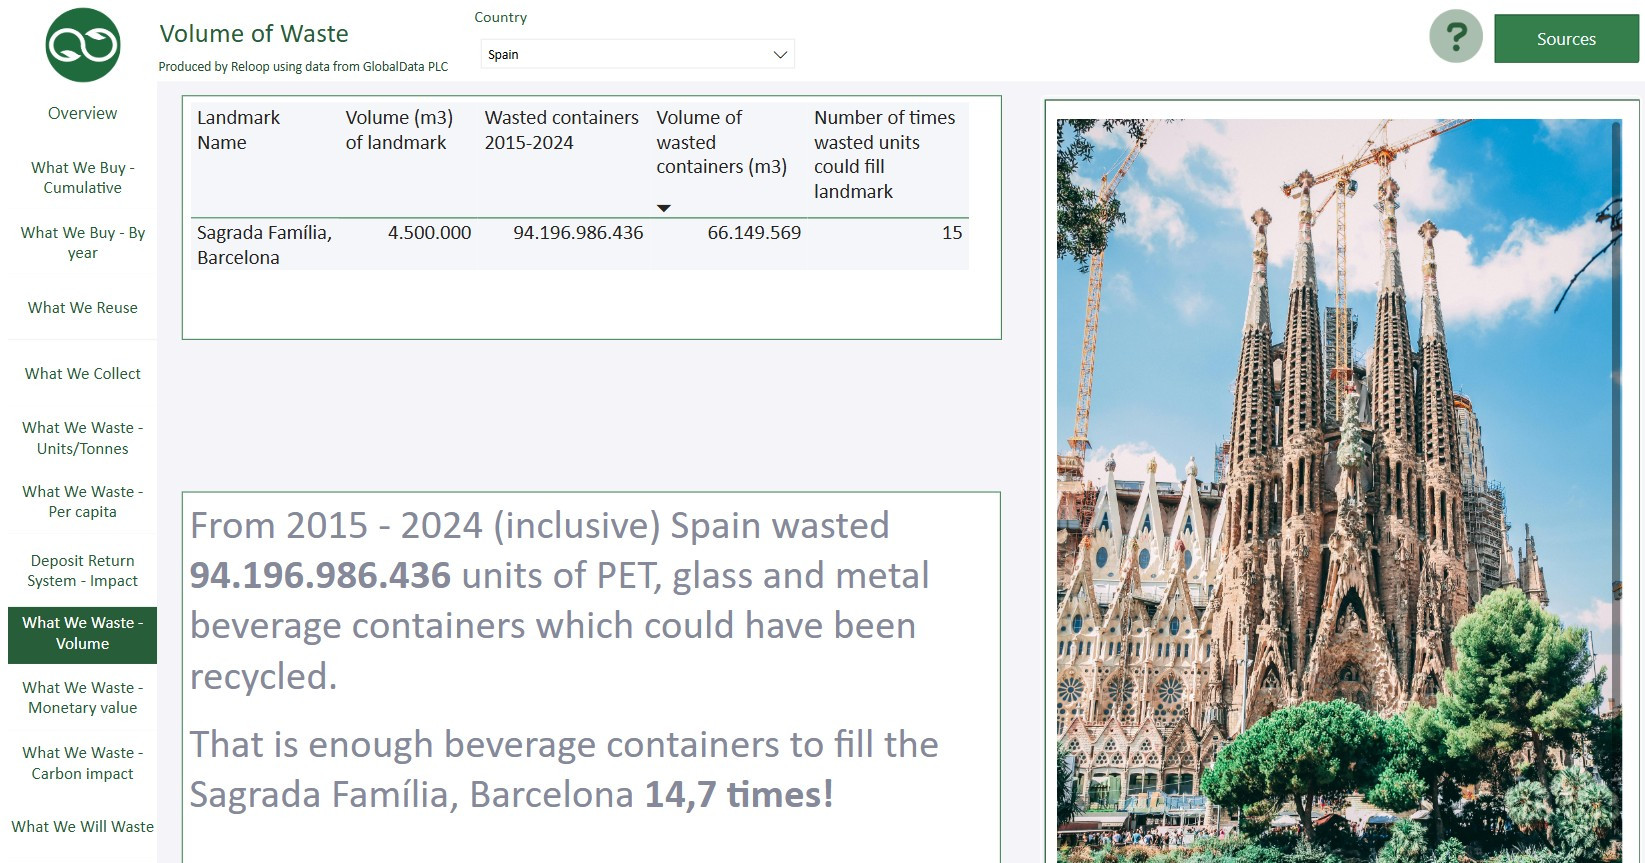Open What We Buy - Cumulative page
Image resolution: width=1645 pixels, height=863 pixels.
82,177
